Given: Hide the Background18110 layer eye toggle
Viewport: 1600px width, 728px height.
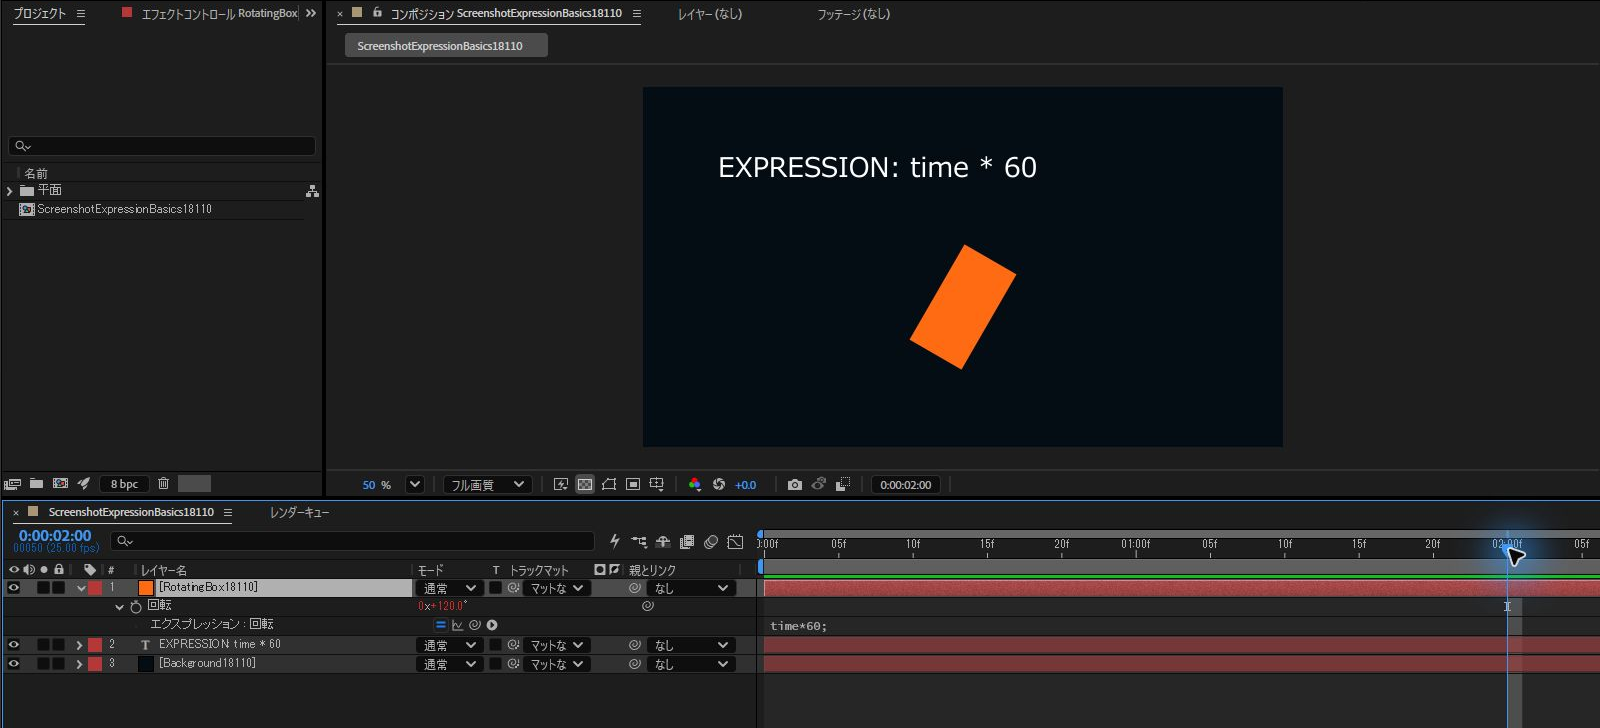Looking at the screenshot, I should [x=14, y=664].
